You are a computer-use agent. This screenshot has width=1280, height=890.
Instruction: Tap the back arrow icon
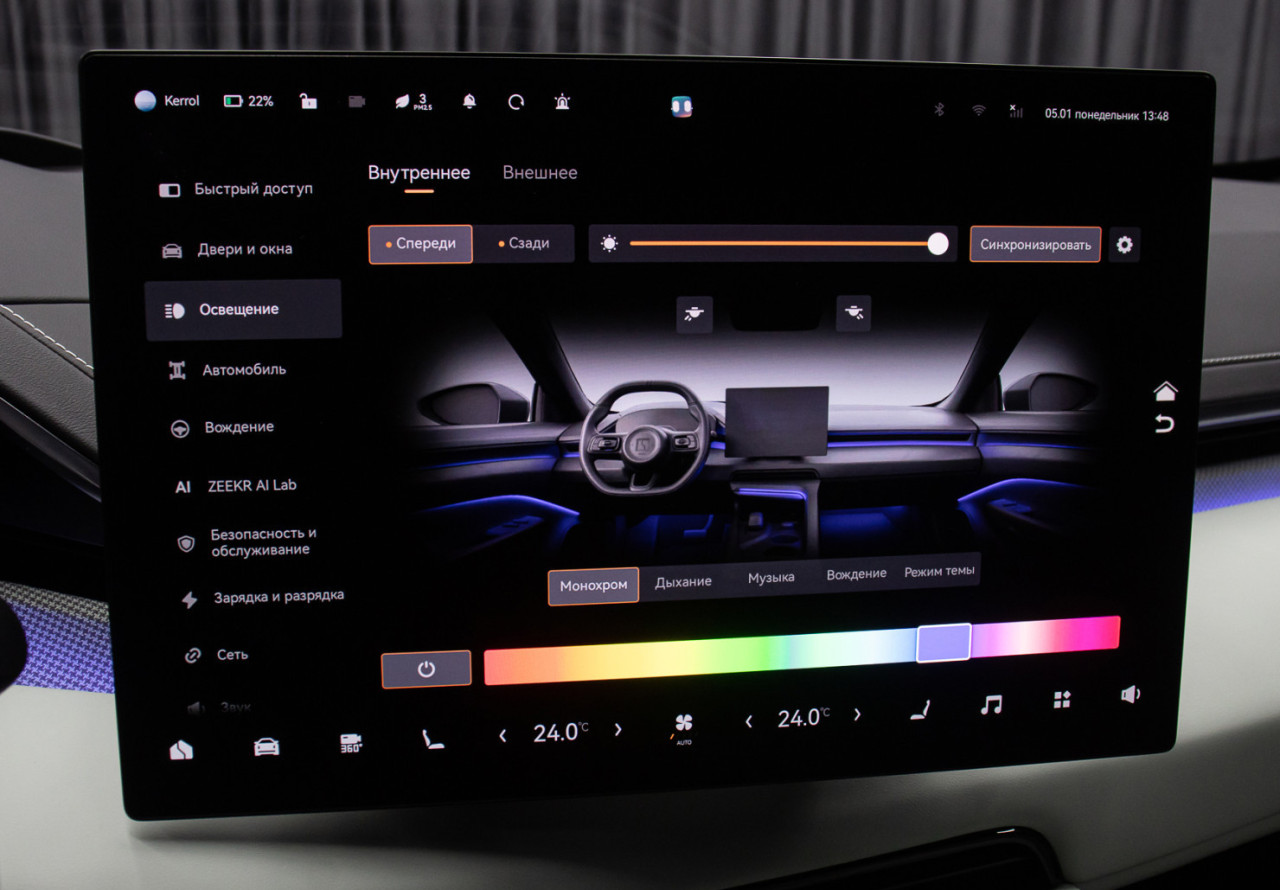click(x=1164, y=424)
